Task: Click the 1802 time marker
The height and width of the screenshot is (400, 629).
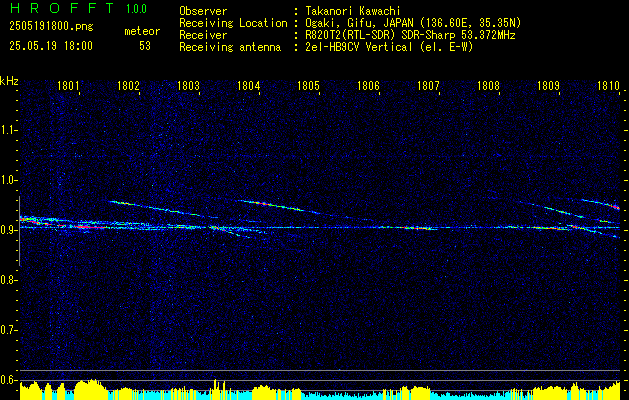Action: coord(128,85)
